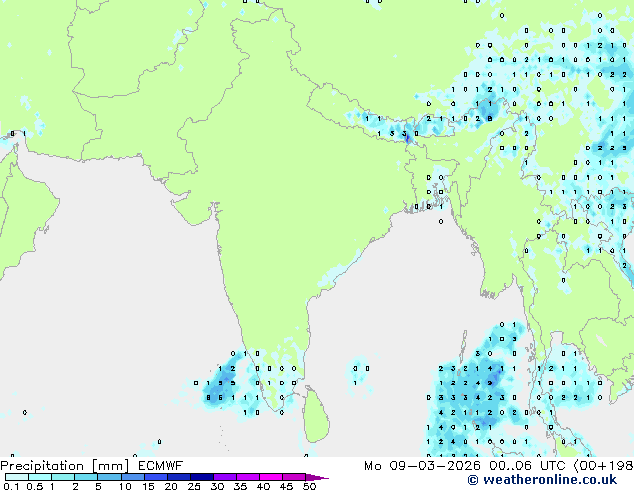The height and width of the screenshot is (490, 634).
Task: Click the '0.1' legend label
Action: [x=11, y=486]
